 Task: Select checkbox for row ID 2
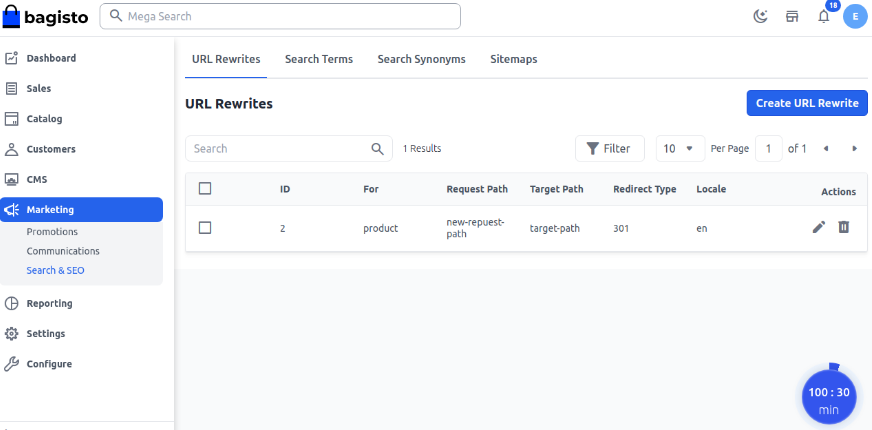[205, 228]
